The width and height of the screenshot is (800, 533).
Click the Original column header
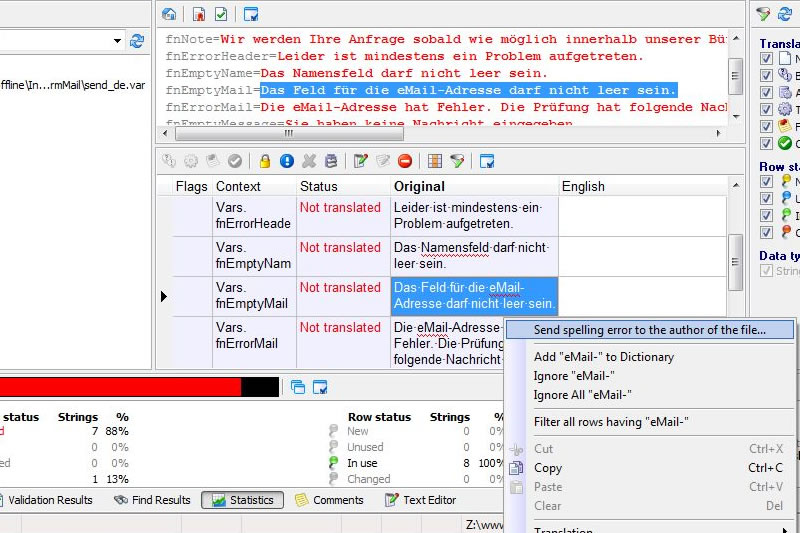coord(419,186)
